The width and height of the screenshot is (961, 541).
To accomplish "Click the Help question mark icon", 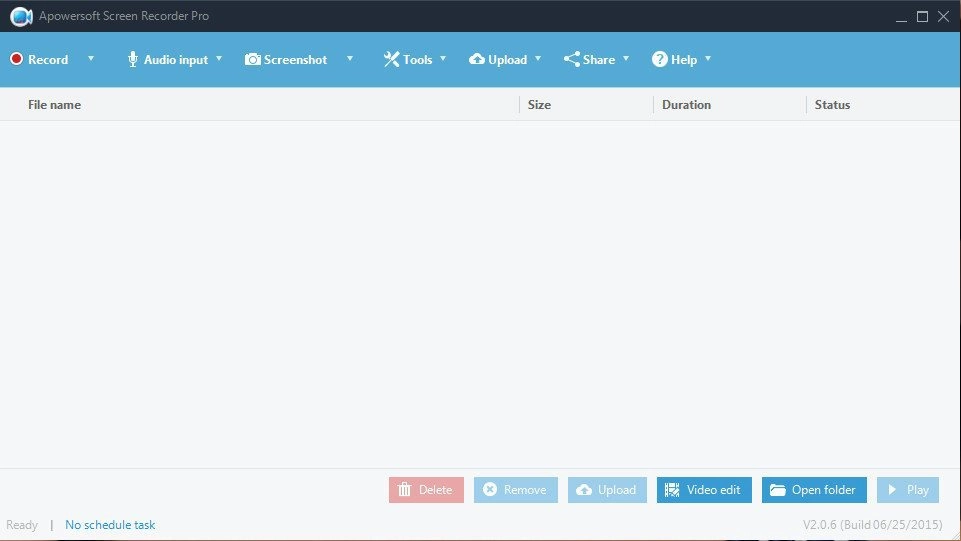I will point(659,59).
